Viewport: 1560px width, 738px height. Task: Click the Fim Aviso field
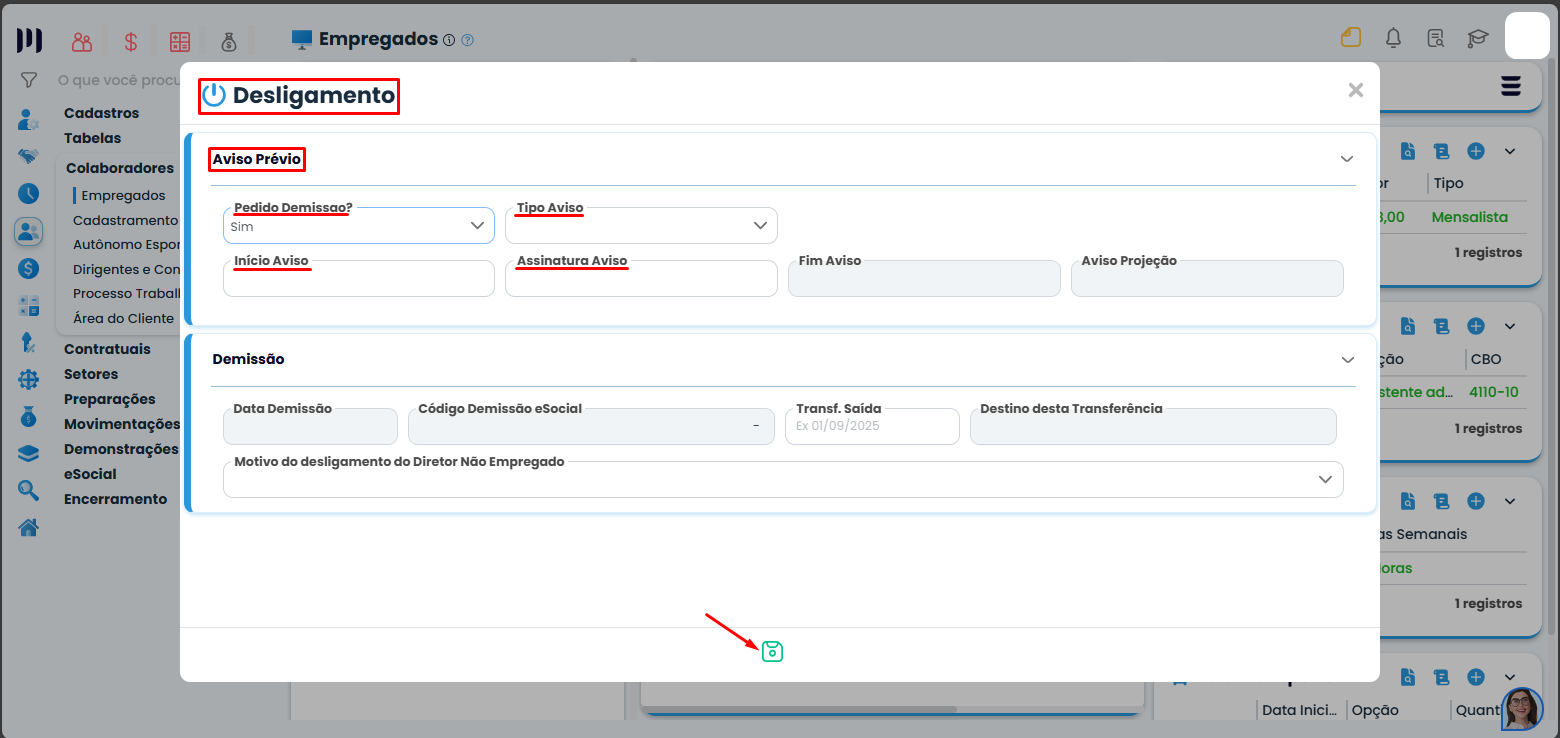[924, 279]
